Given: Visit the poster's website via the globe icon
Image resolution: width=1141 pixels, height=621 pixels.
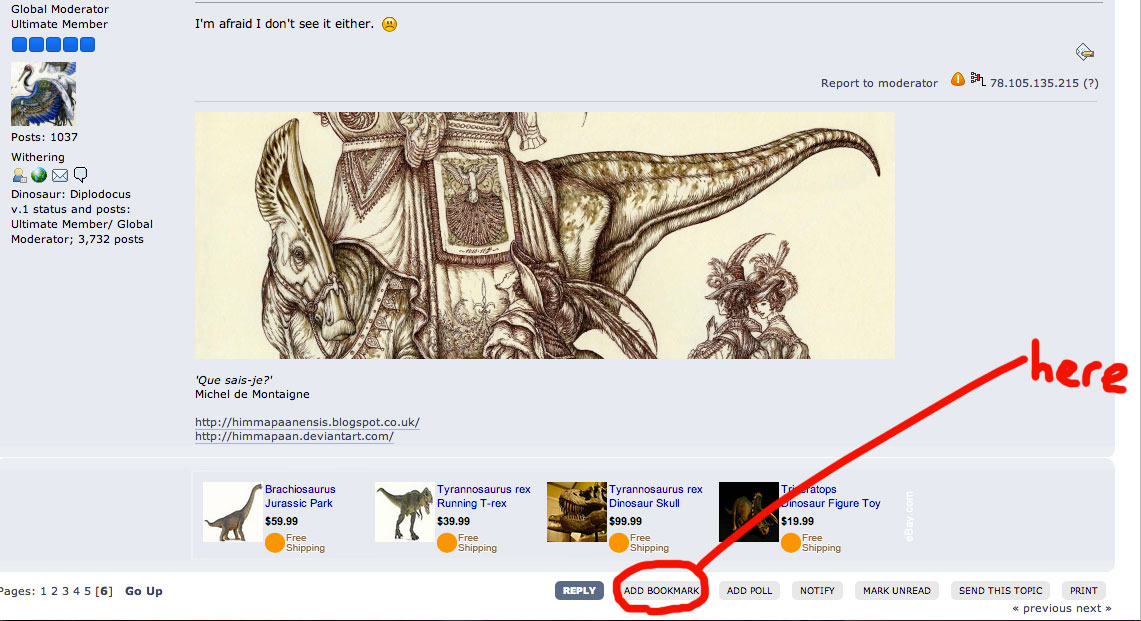Looking at the screenshot, I should (x=39, y=175).
